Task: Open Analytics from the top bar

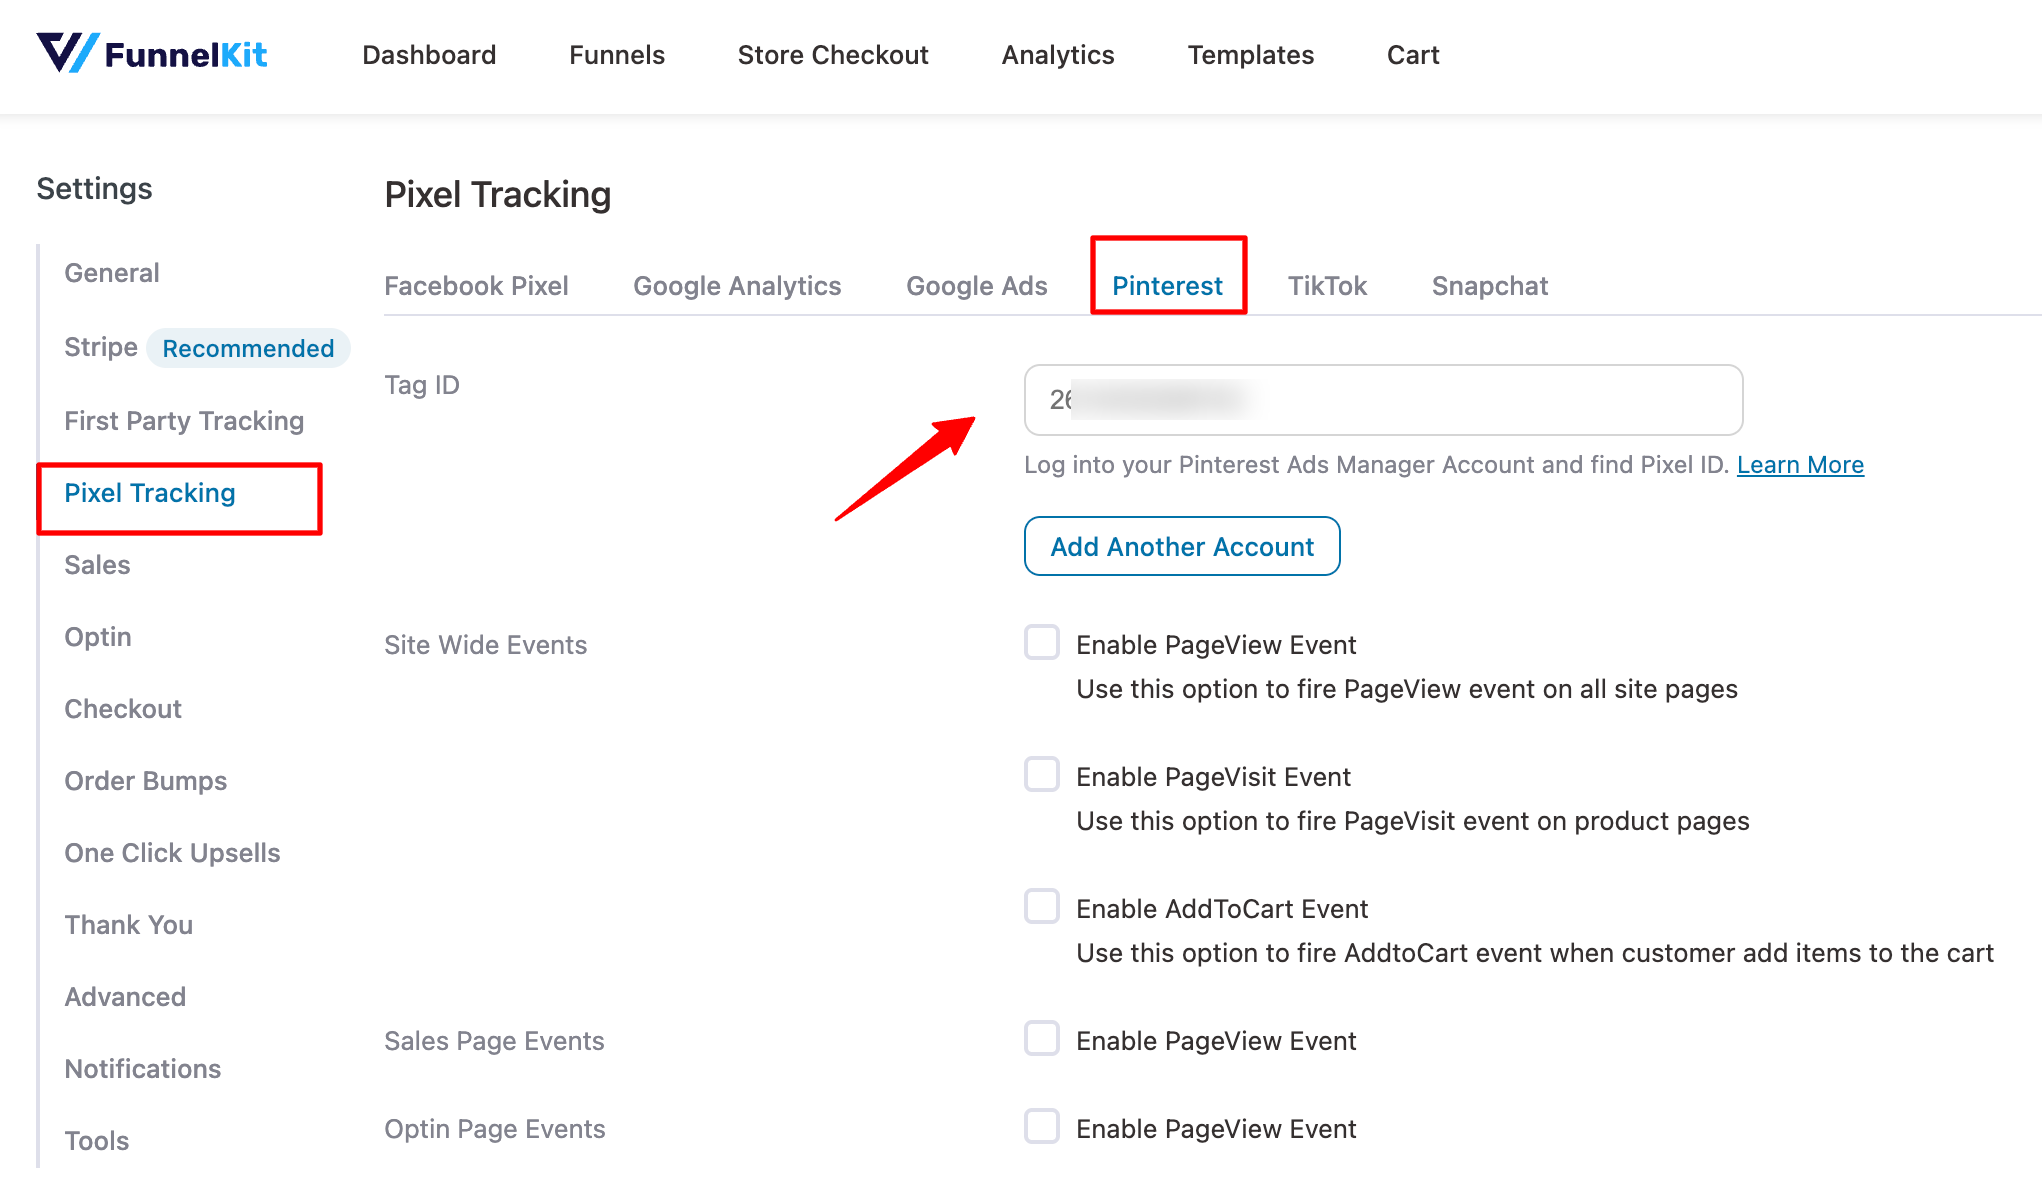Action: click(x=1058, y=55)
